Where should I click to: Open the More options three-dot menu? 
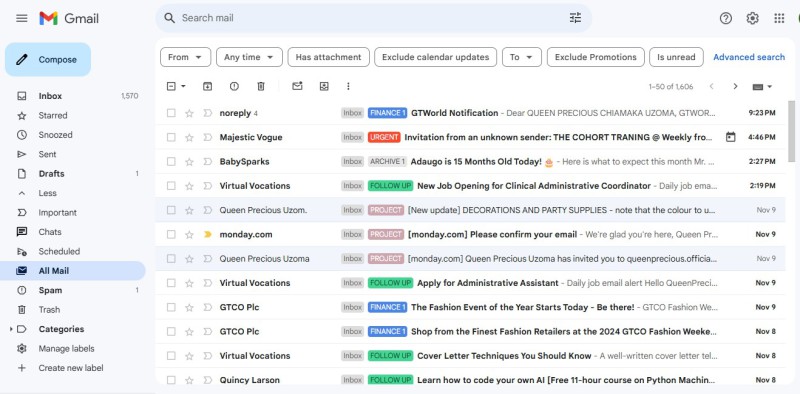tap(348, 86)
